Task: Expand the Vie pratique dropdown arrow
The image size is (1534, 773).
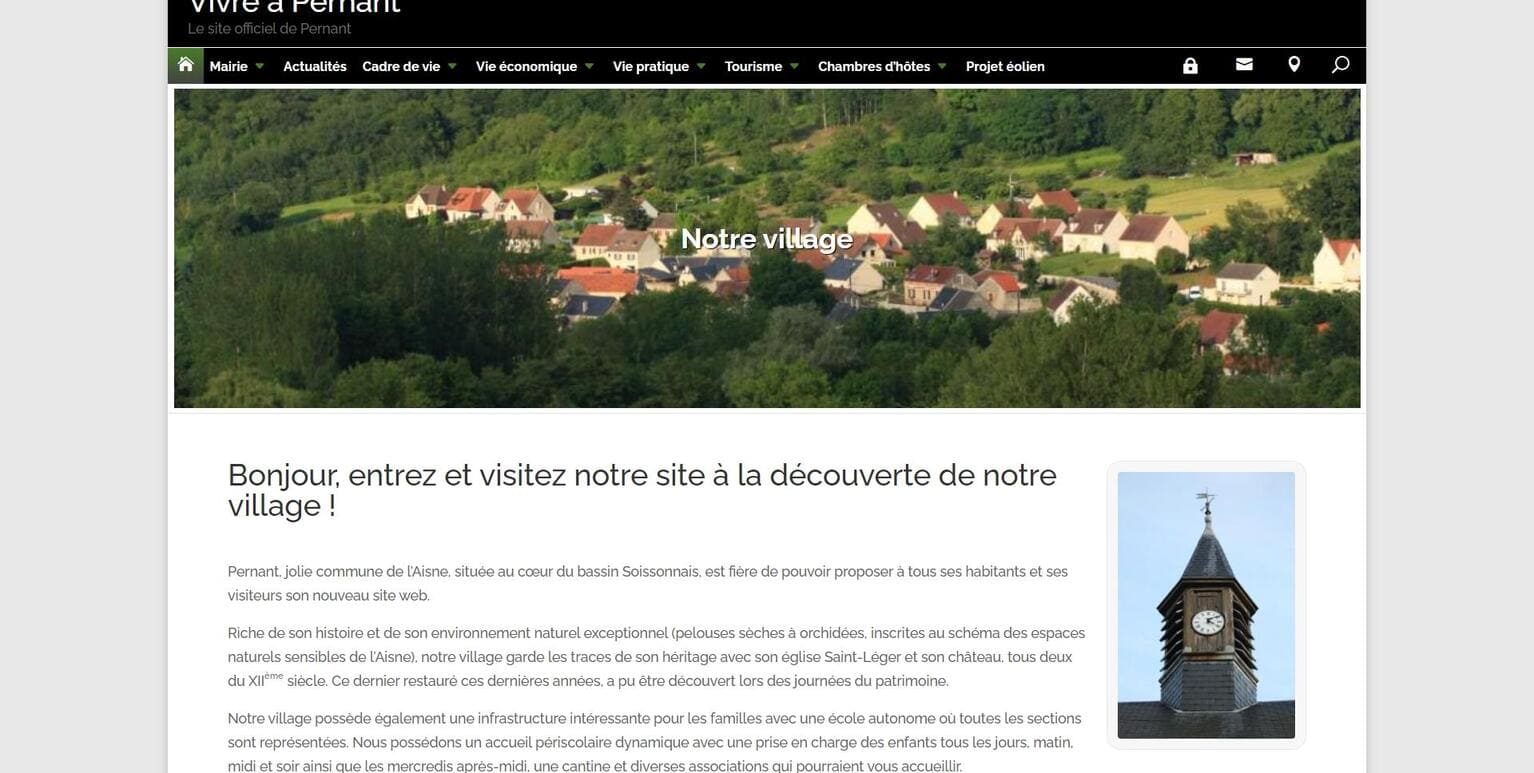Action: 701,67
